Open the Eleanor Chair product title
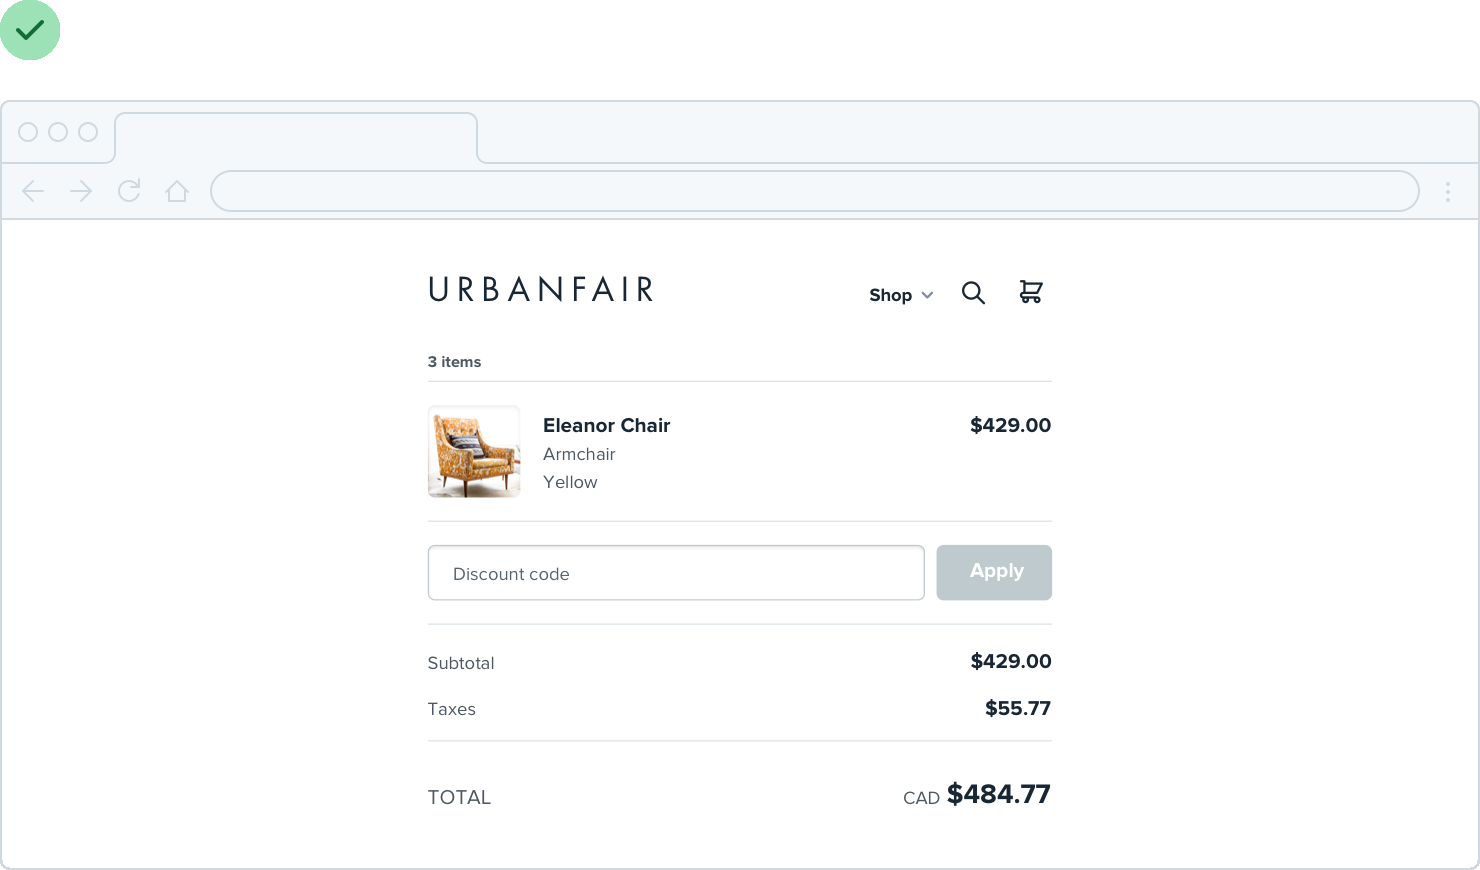The image size is (1480, 870). coord(606,425)
